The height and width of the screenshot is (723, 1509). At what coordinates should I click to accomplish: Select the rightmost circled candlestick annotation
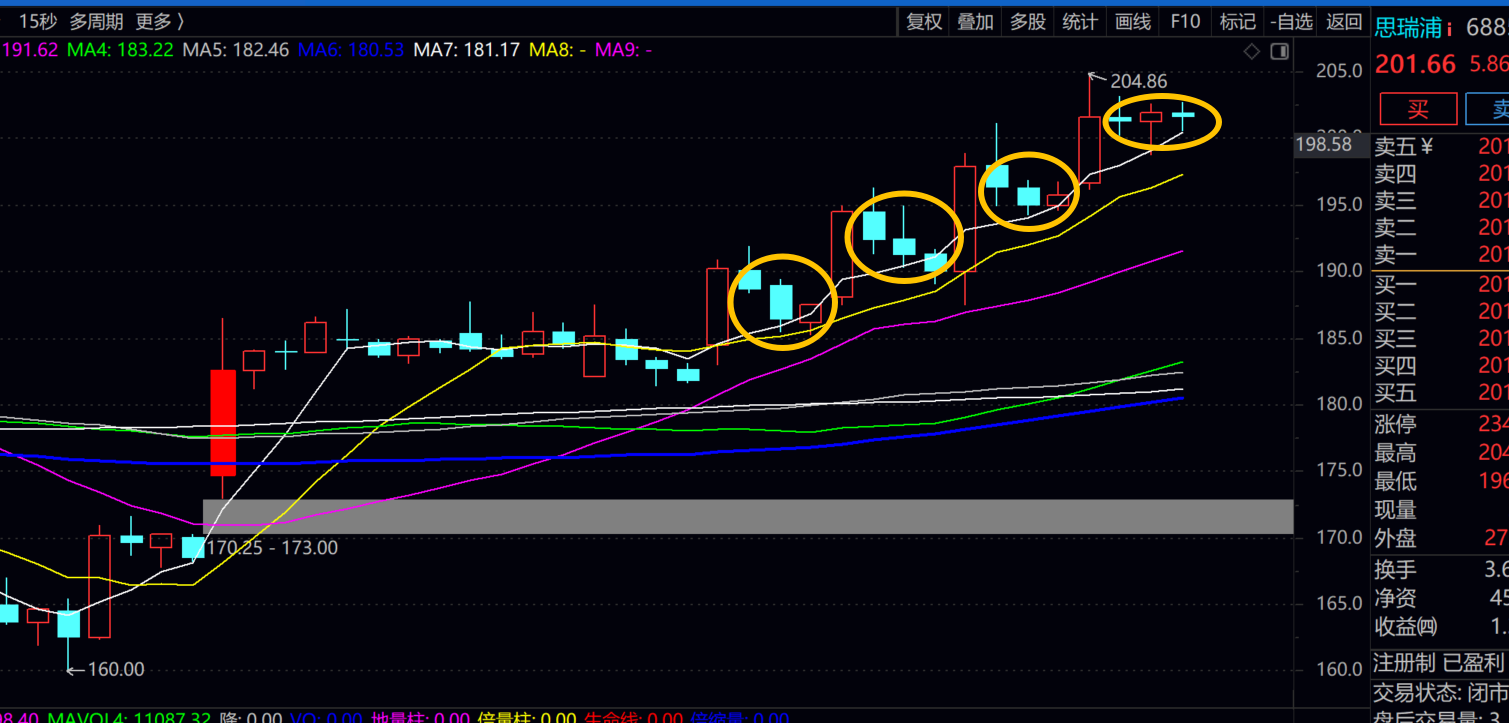pyautogui.click(x=1161, y=121)
